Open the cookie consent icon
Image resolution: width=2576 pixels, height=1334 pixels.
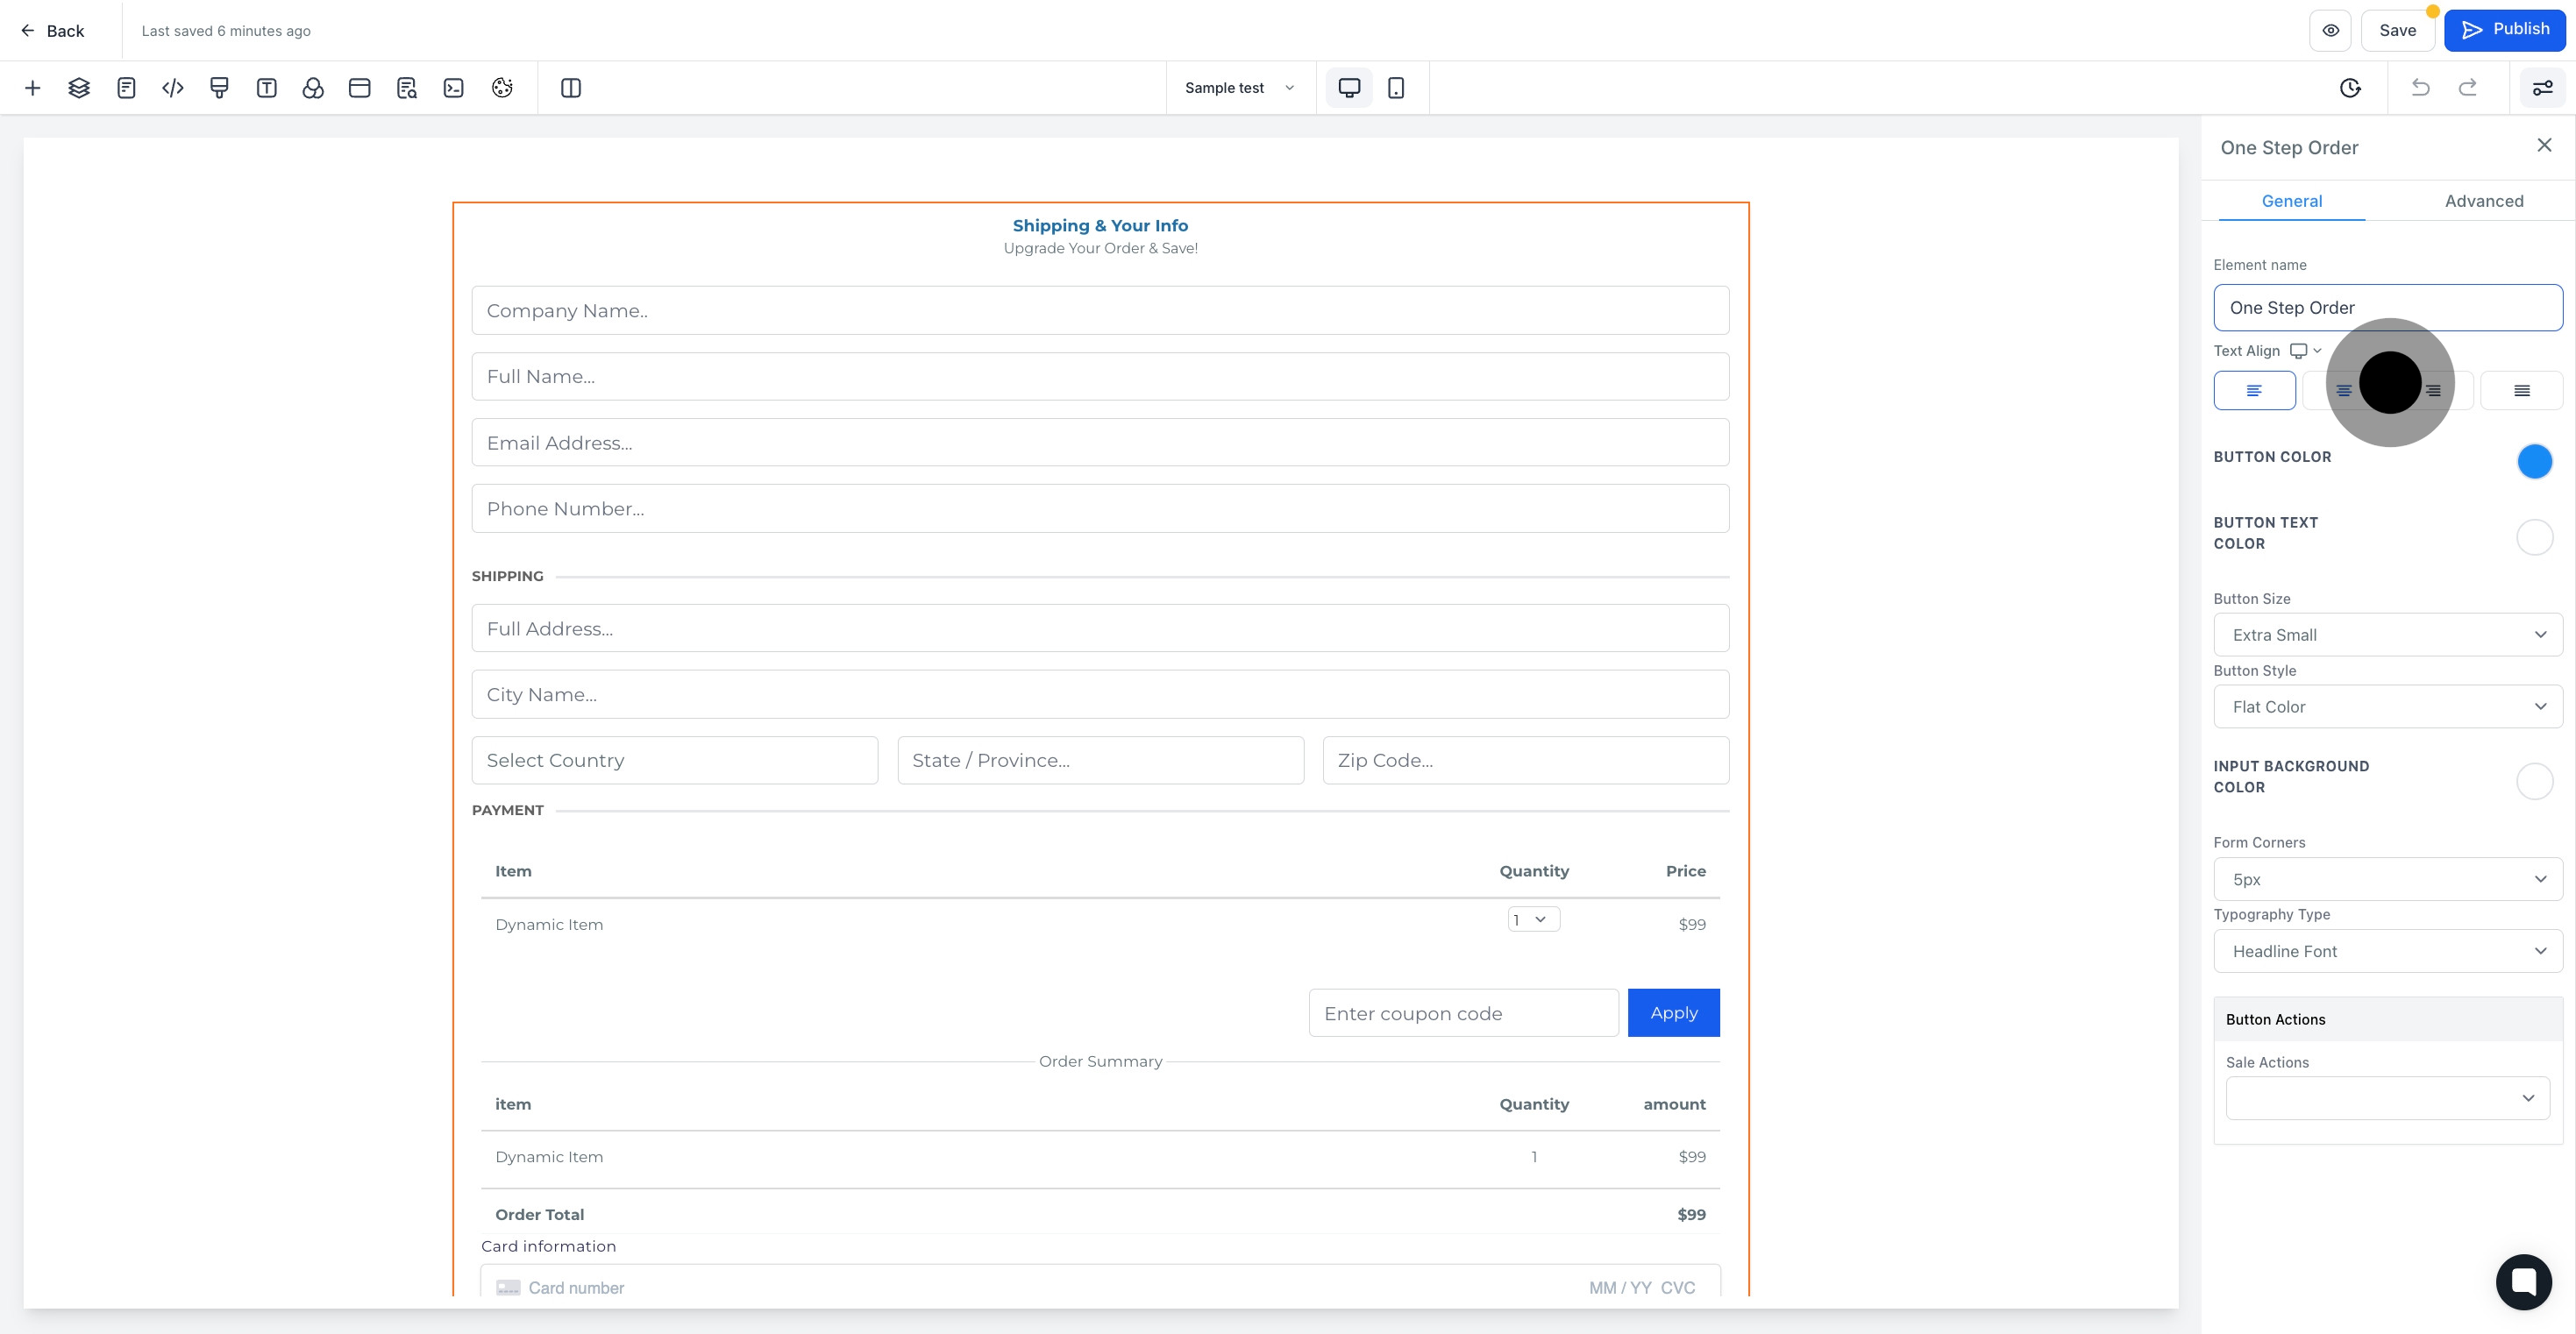click(x=502, y=88)
